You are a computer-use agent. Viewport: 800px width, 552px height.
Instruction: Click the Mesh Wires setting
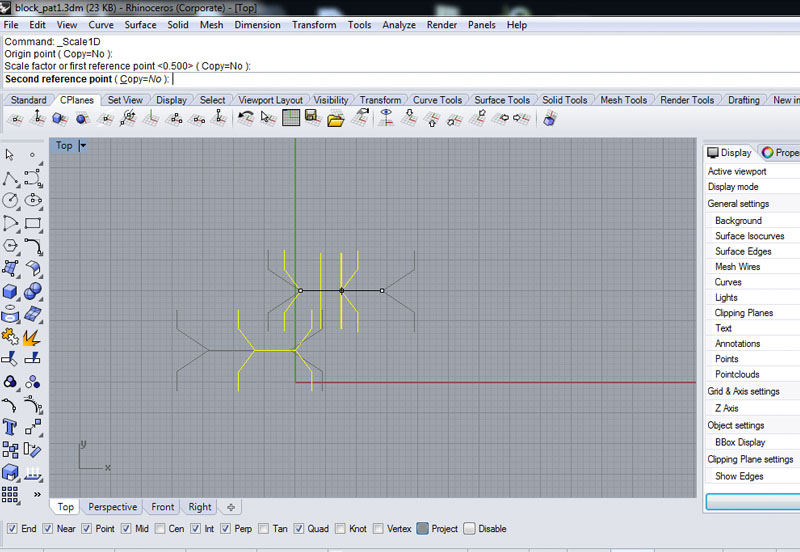[x=737, y=266]
